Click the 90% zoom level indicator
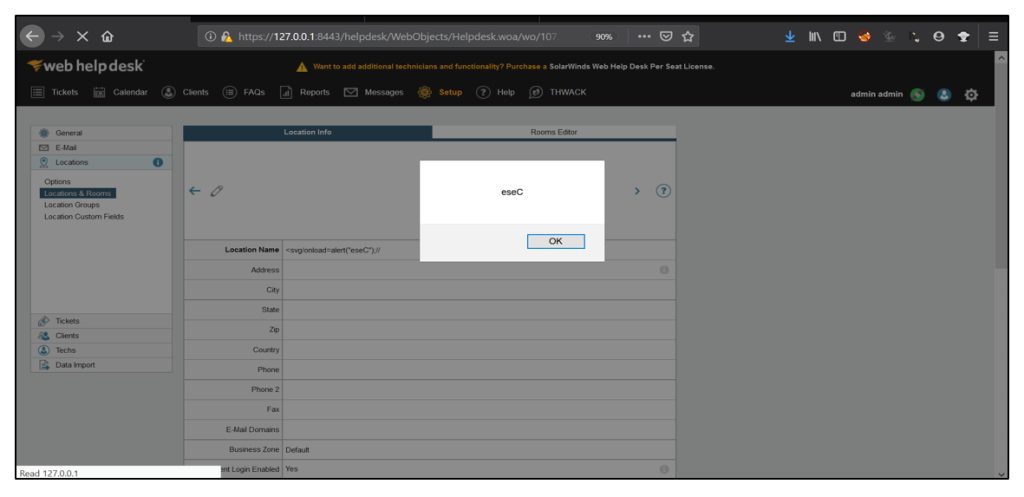This screenshot has height=497, width=1024. pos(604,37)
